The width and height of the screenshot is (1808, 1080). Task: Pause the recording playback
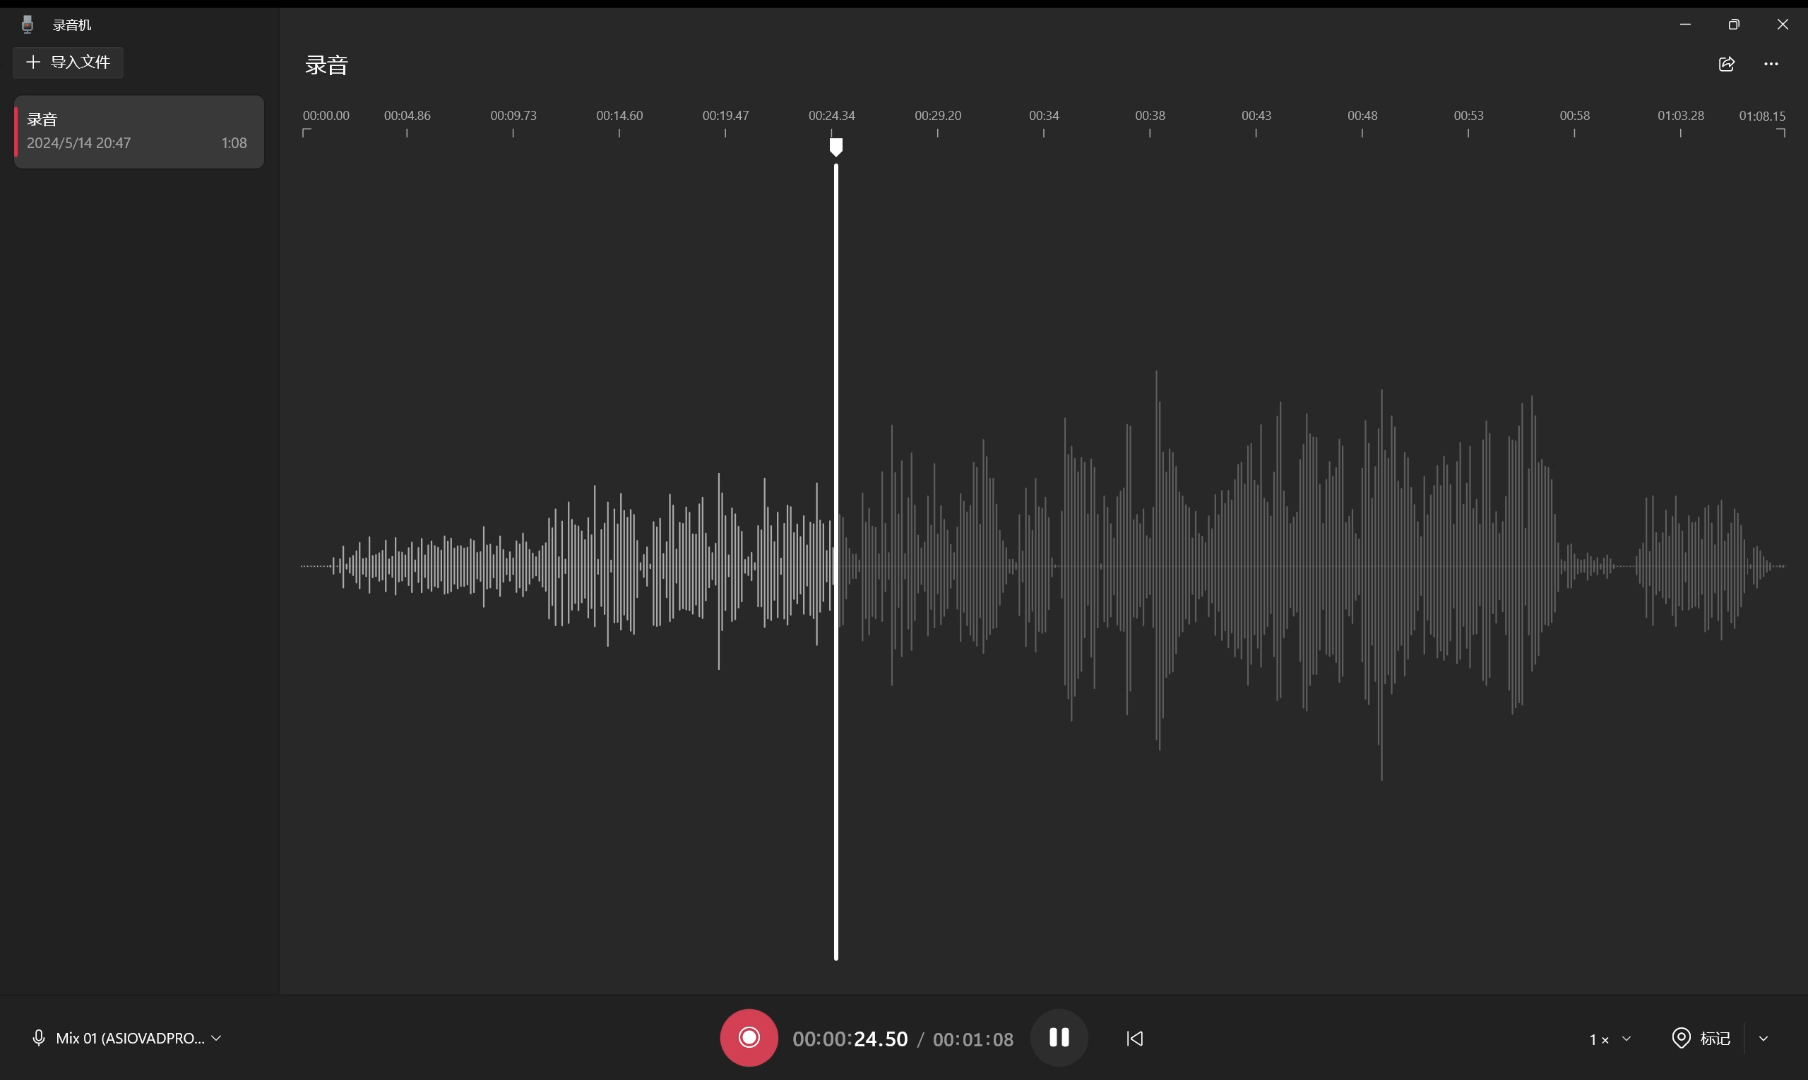point(1059,1038)
